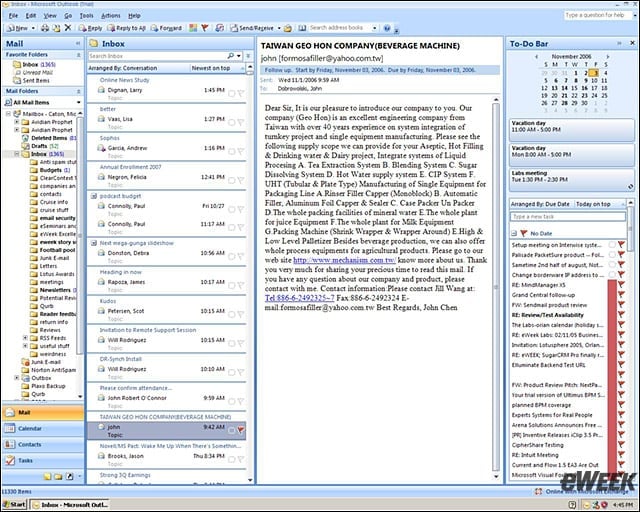Open the Actions menu
Image resolution: width=640 pixels, height=512 pixels.
[110, 16]
